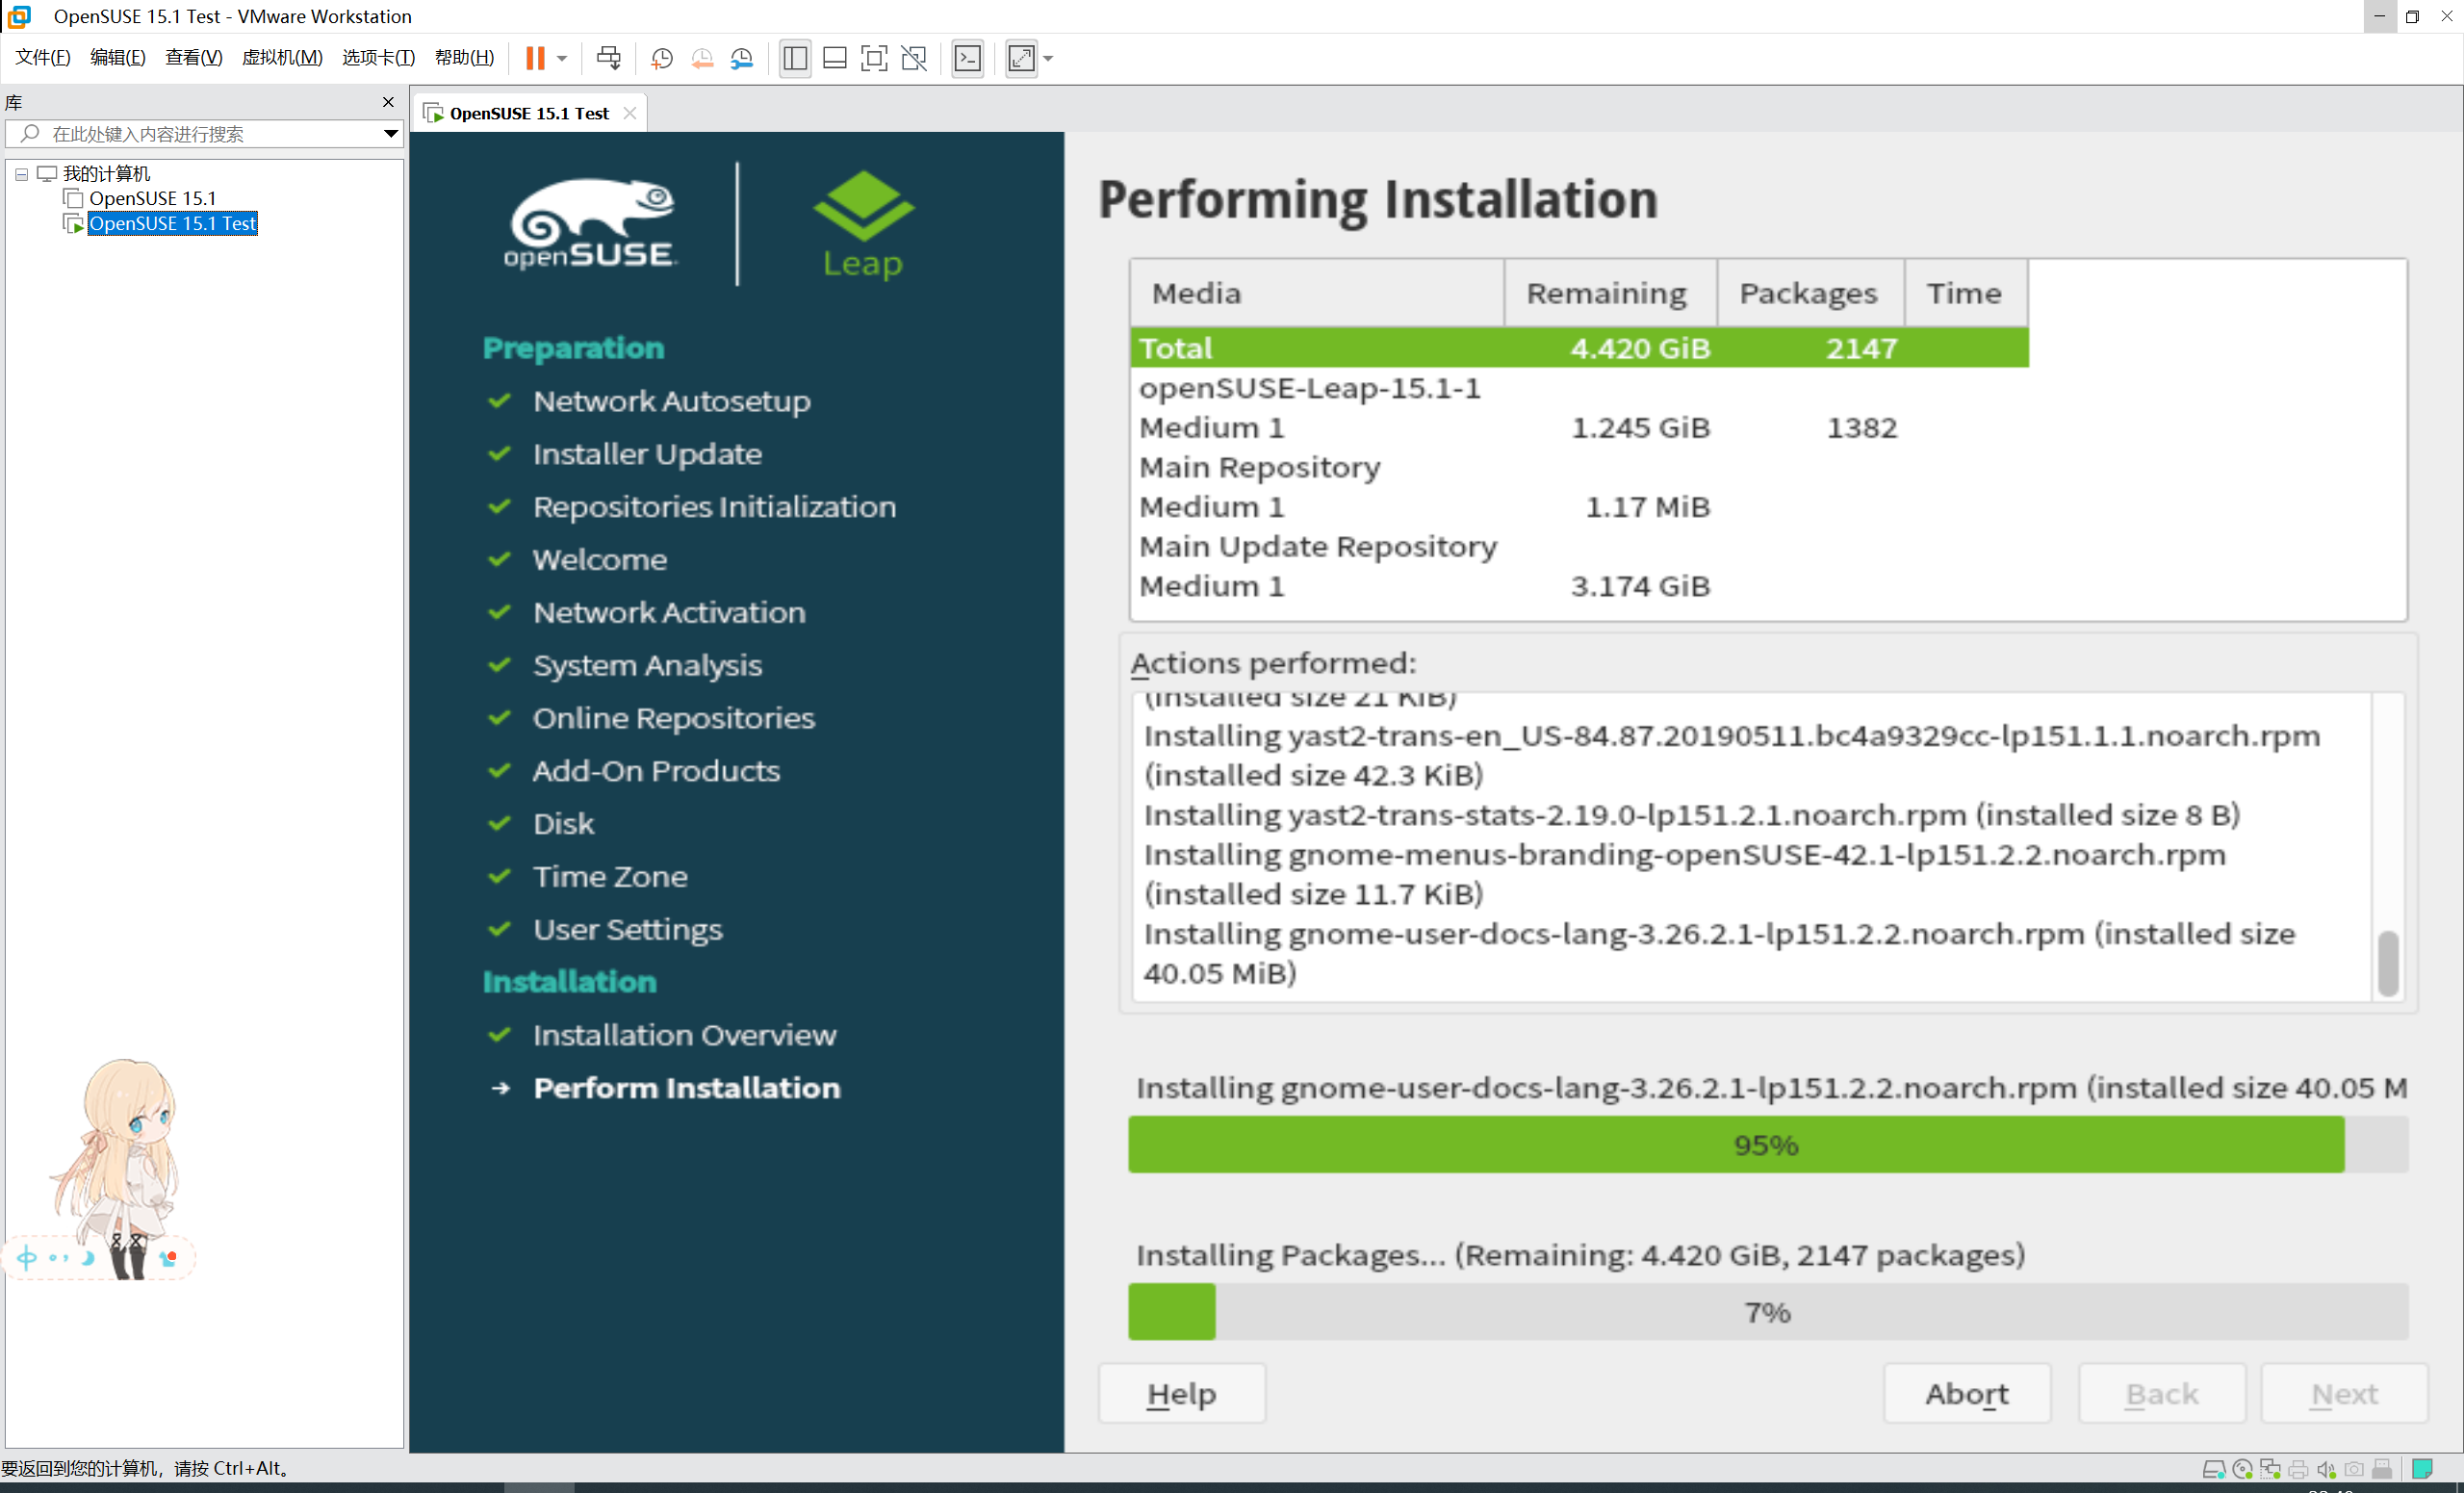The height and width of the screenshot is (1493, 2464).
Task: Click the Help button
Action: click(1181, 1393)
